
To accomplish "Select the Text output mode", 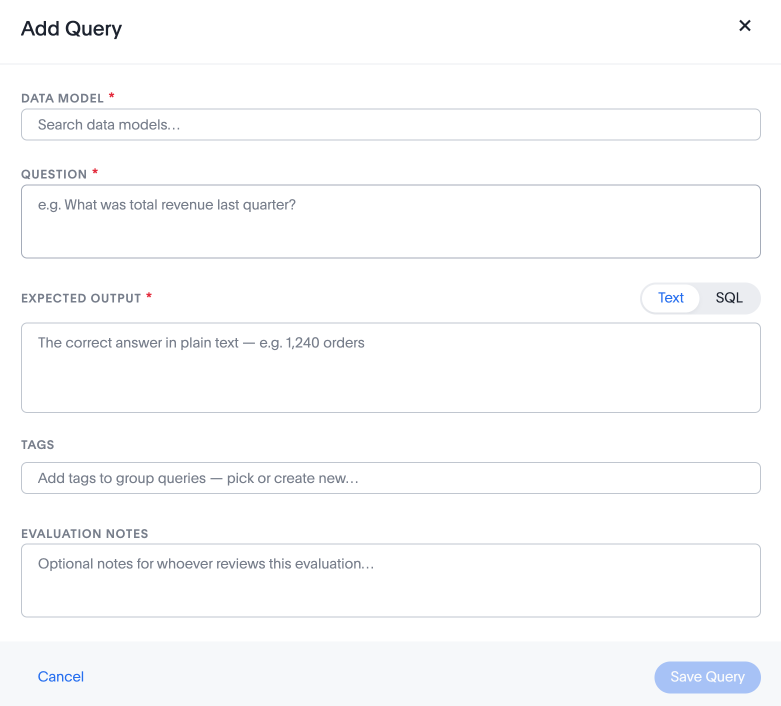I will [x=670, y=298].
